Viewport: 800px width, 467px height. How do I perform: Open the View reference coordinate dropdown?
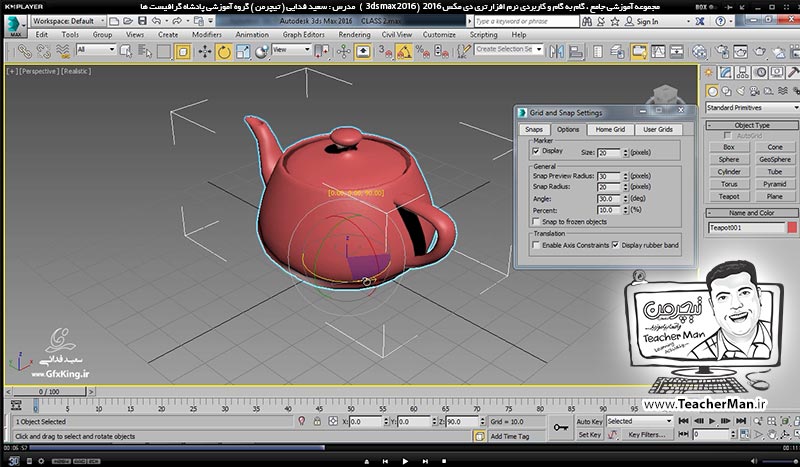(291, 50)
